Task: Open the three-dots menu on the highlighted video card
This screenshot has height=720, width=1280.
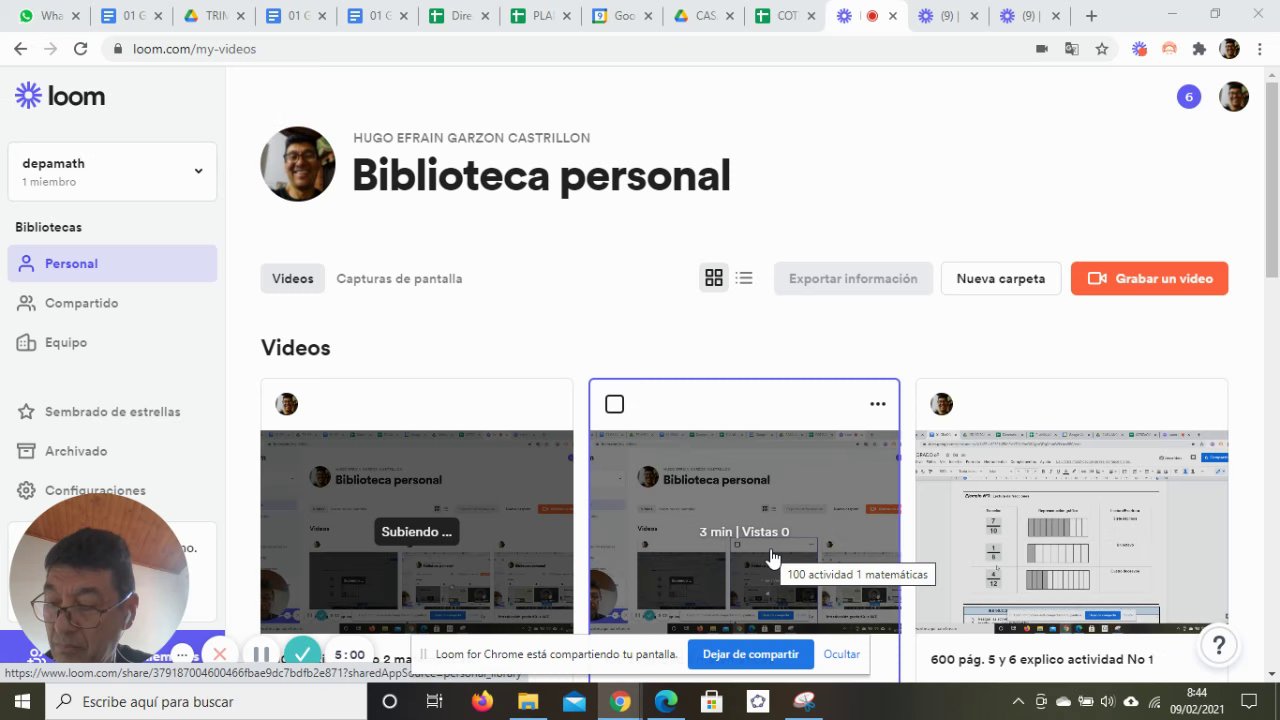Action: [877, 404]
